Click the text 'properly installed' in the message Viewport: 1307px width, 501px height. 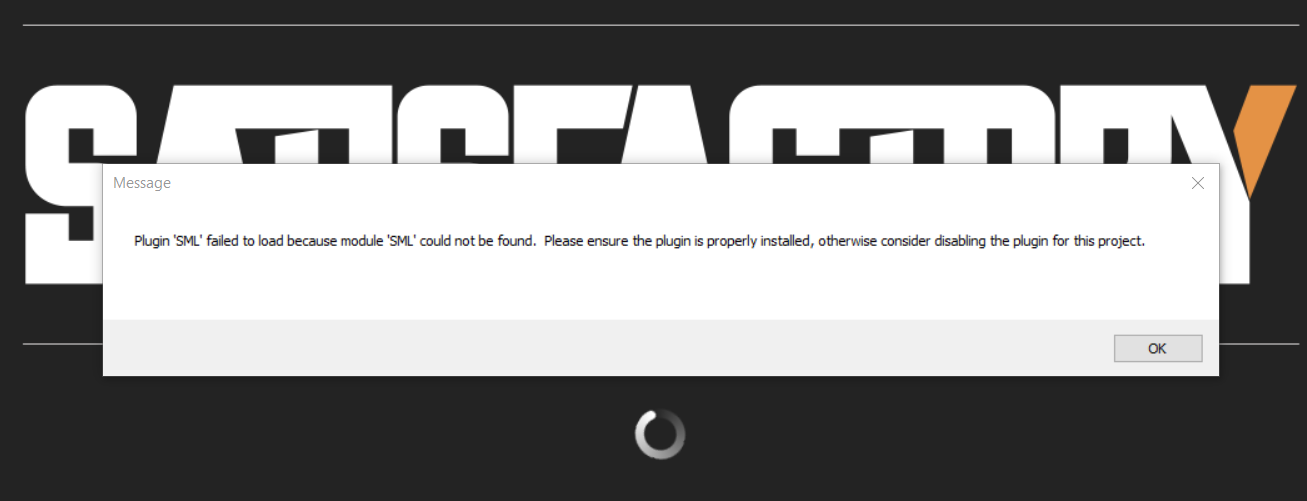point(761,242)
